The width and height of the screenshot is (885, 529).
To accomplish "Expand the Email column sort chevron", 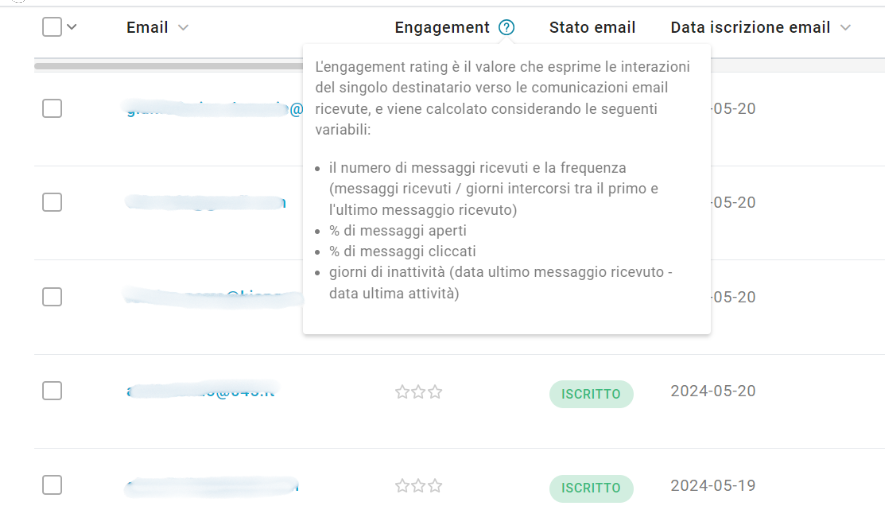I will click(x=183, y=28).
